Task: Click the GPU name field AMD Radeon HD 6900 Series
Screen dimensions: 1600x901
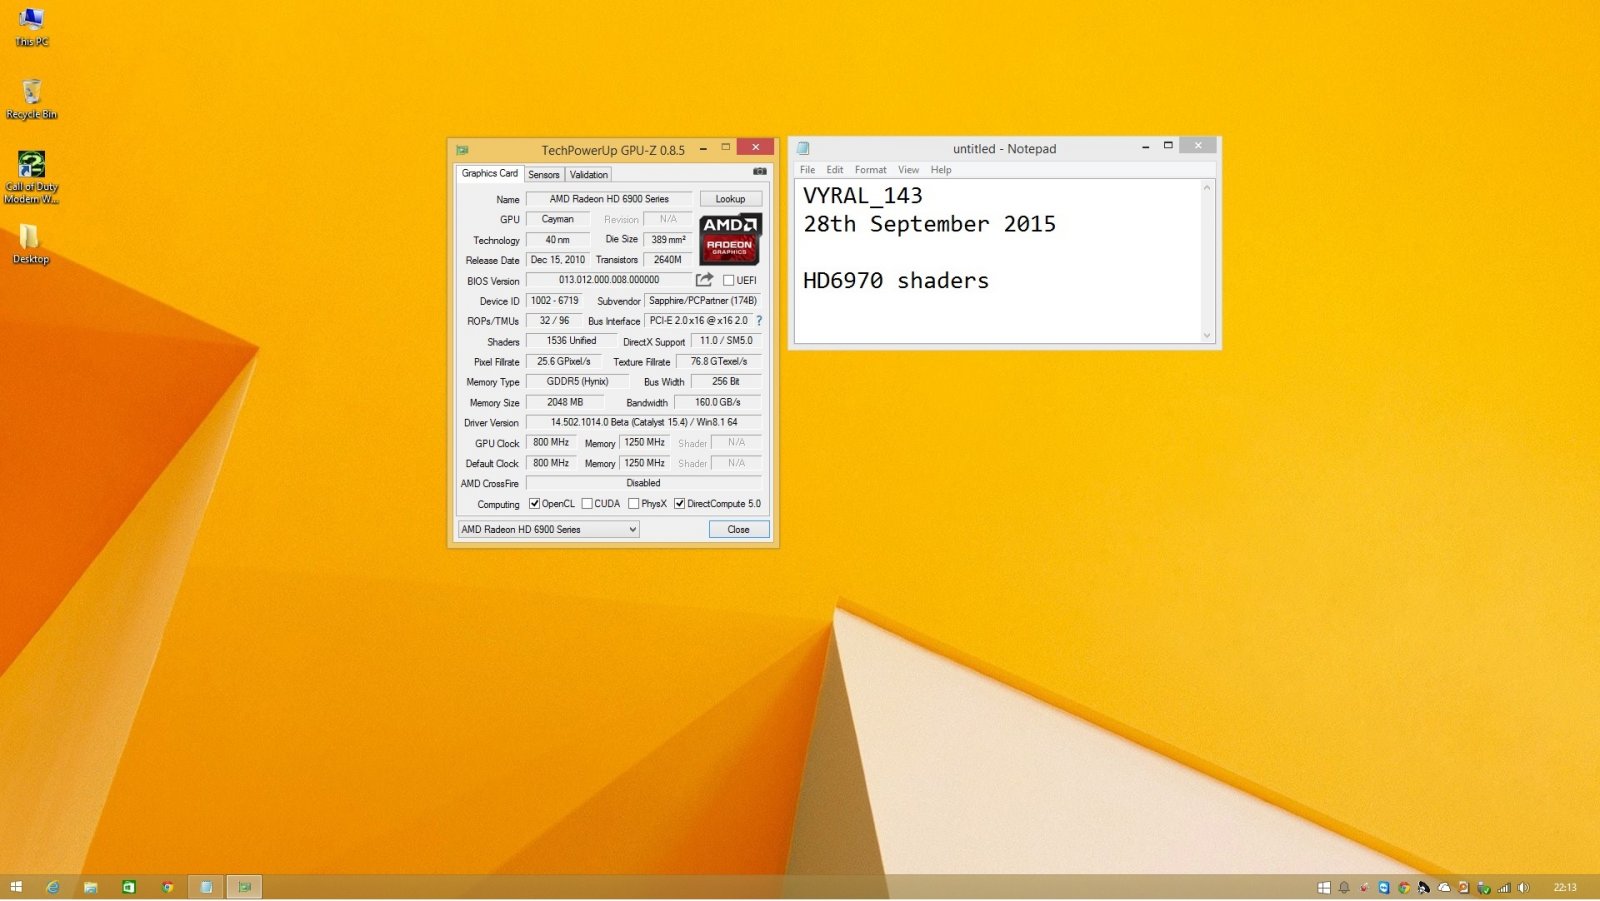Action: (609, 199)
